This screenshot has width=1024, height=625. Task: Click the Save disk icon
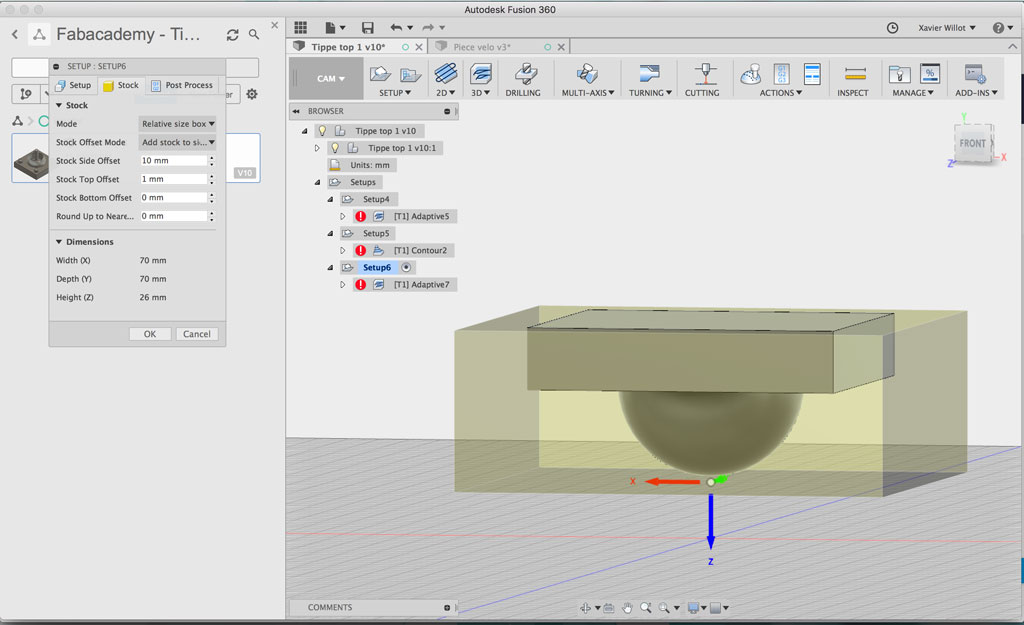[x=368, y=27]
